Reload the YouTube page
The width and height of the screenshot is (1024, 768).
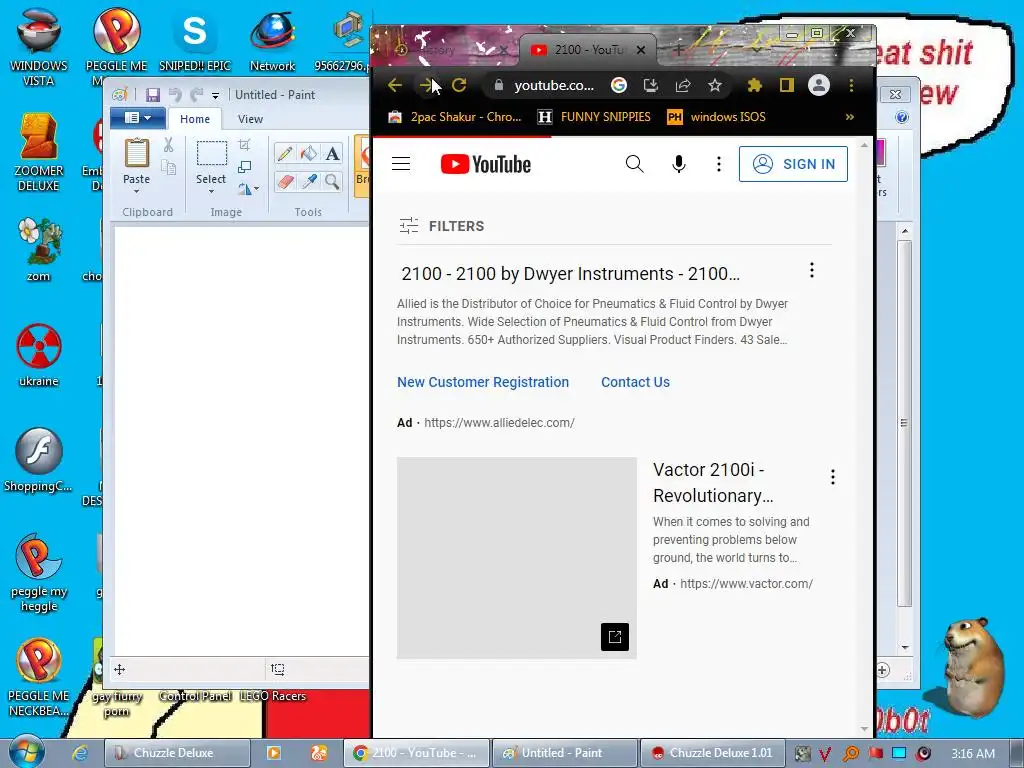pos(459,85)
